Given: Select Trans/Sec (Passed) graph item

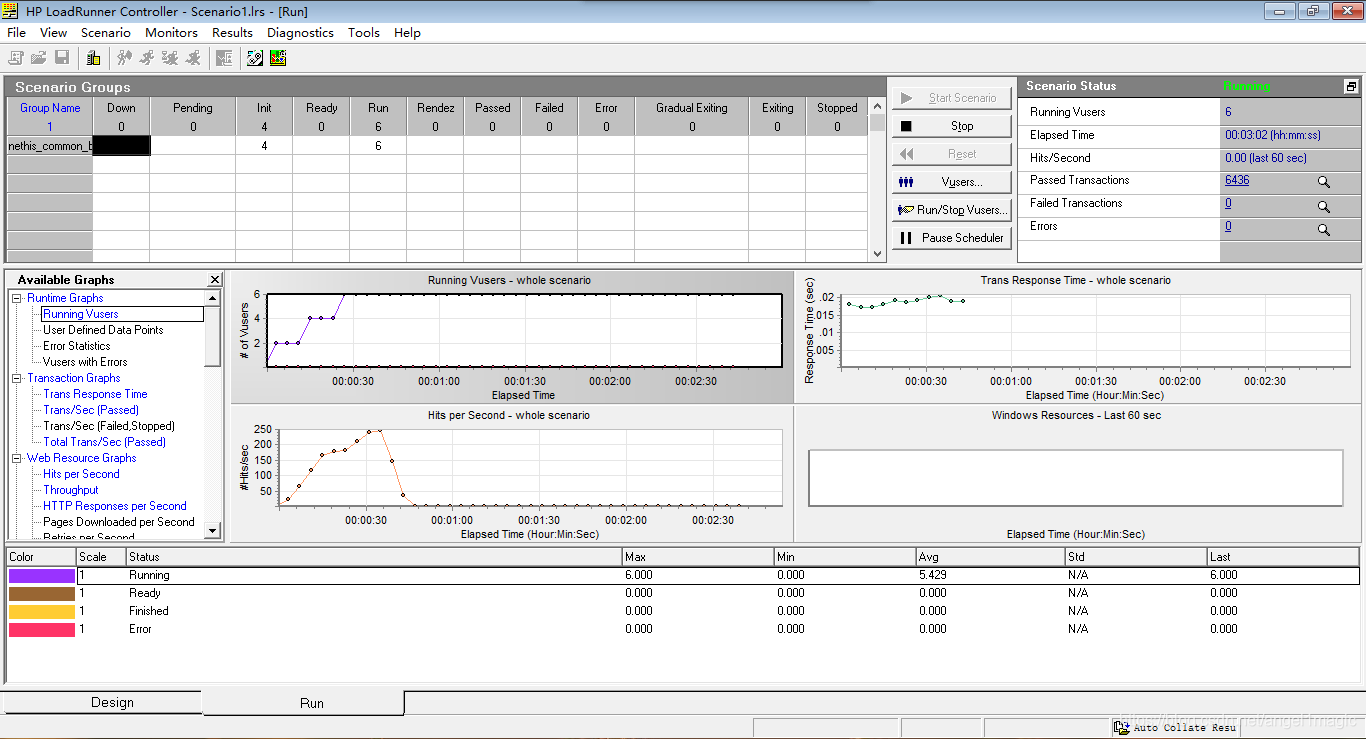Looking at the screenshot, I should pos(91,410).
